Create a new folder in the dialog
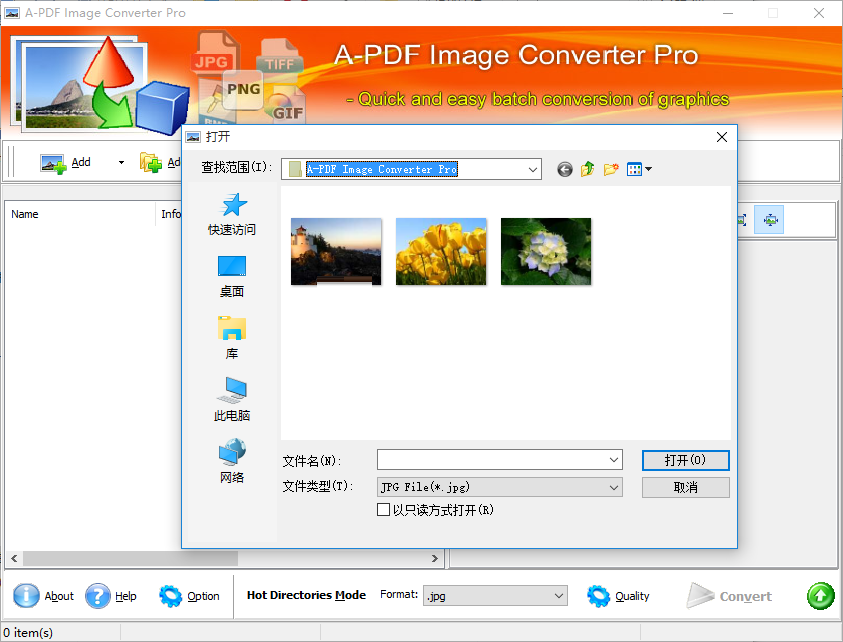The width and height of the screenshot is (843, 642). coord(611,169)
